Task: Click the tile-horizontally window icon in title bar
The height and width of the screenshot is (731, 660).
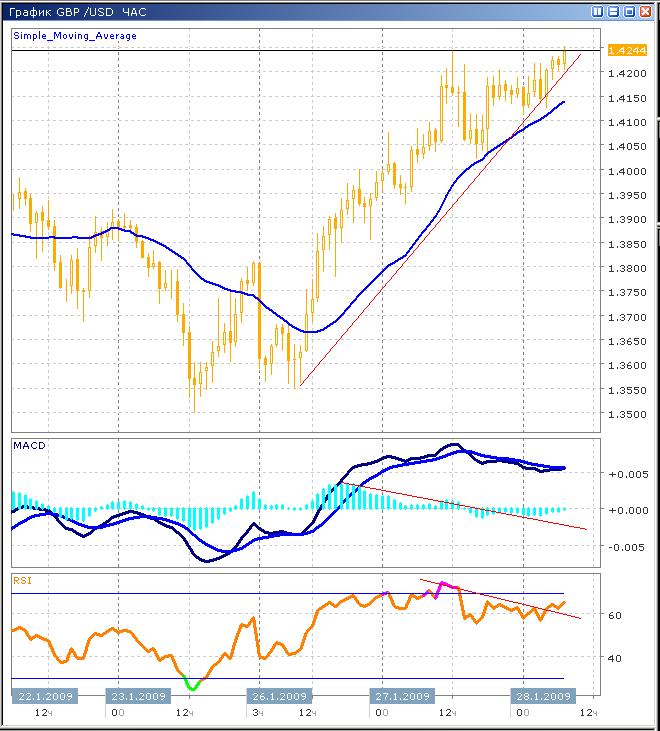Action: (613, 11)
